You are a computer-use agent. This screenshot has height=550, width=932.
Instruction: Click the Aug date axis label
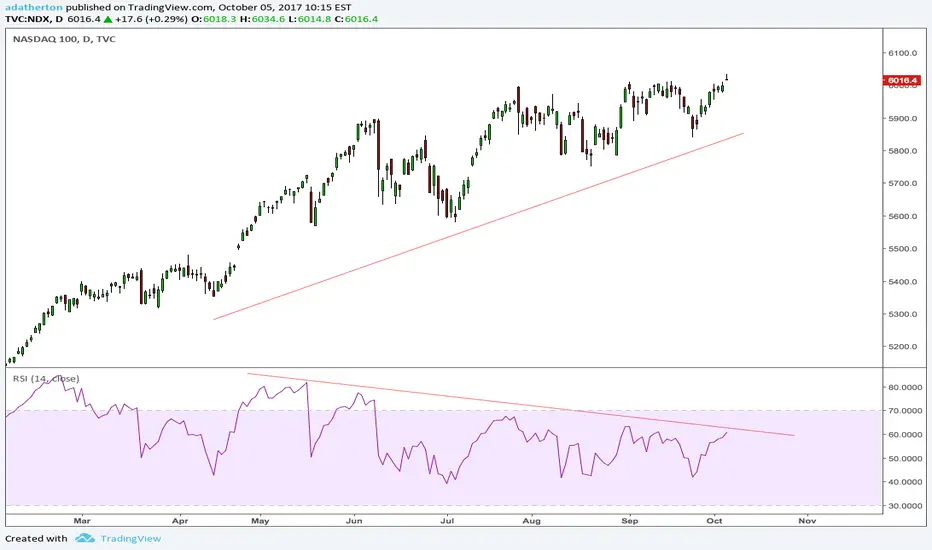pyautogui.click(x=531, y=520)
